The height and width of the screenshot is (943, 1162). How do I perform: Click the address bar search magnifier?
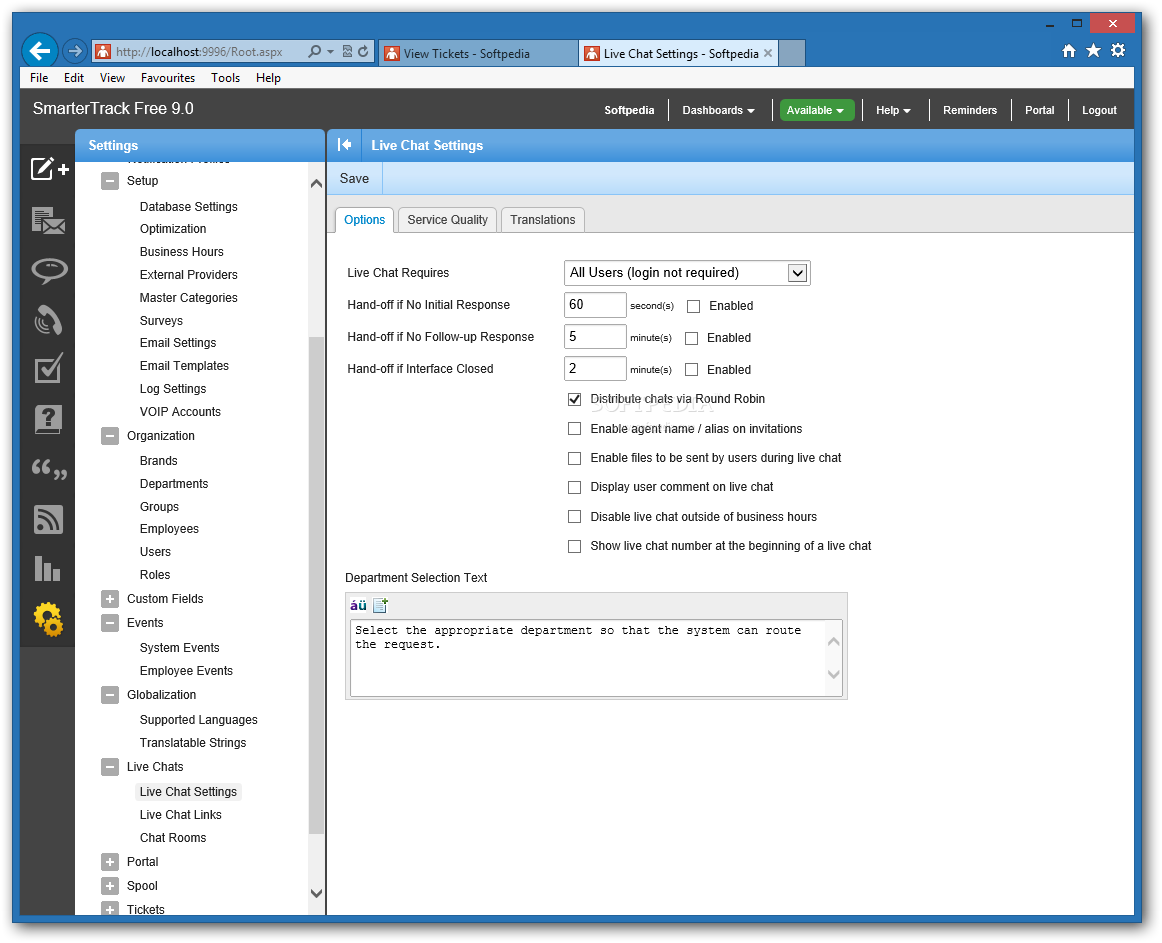point(315,51)
